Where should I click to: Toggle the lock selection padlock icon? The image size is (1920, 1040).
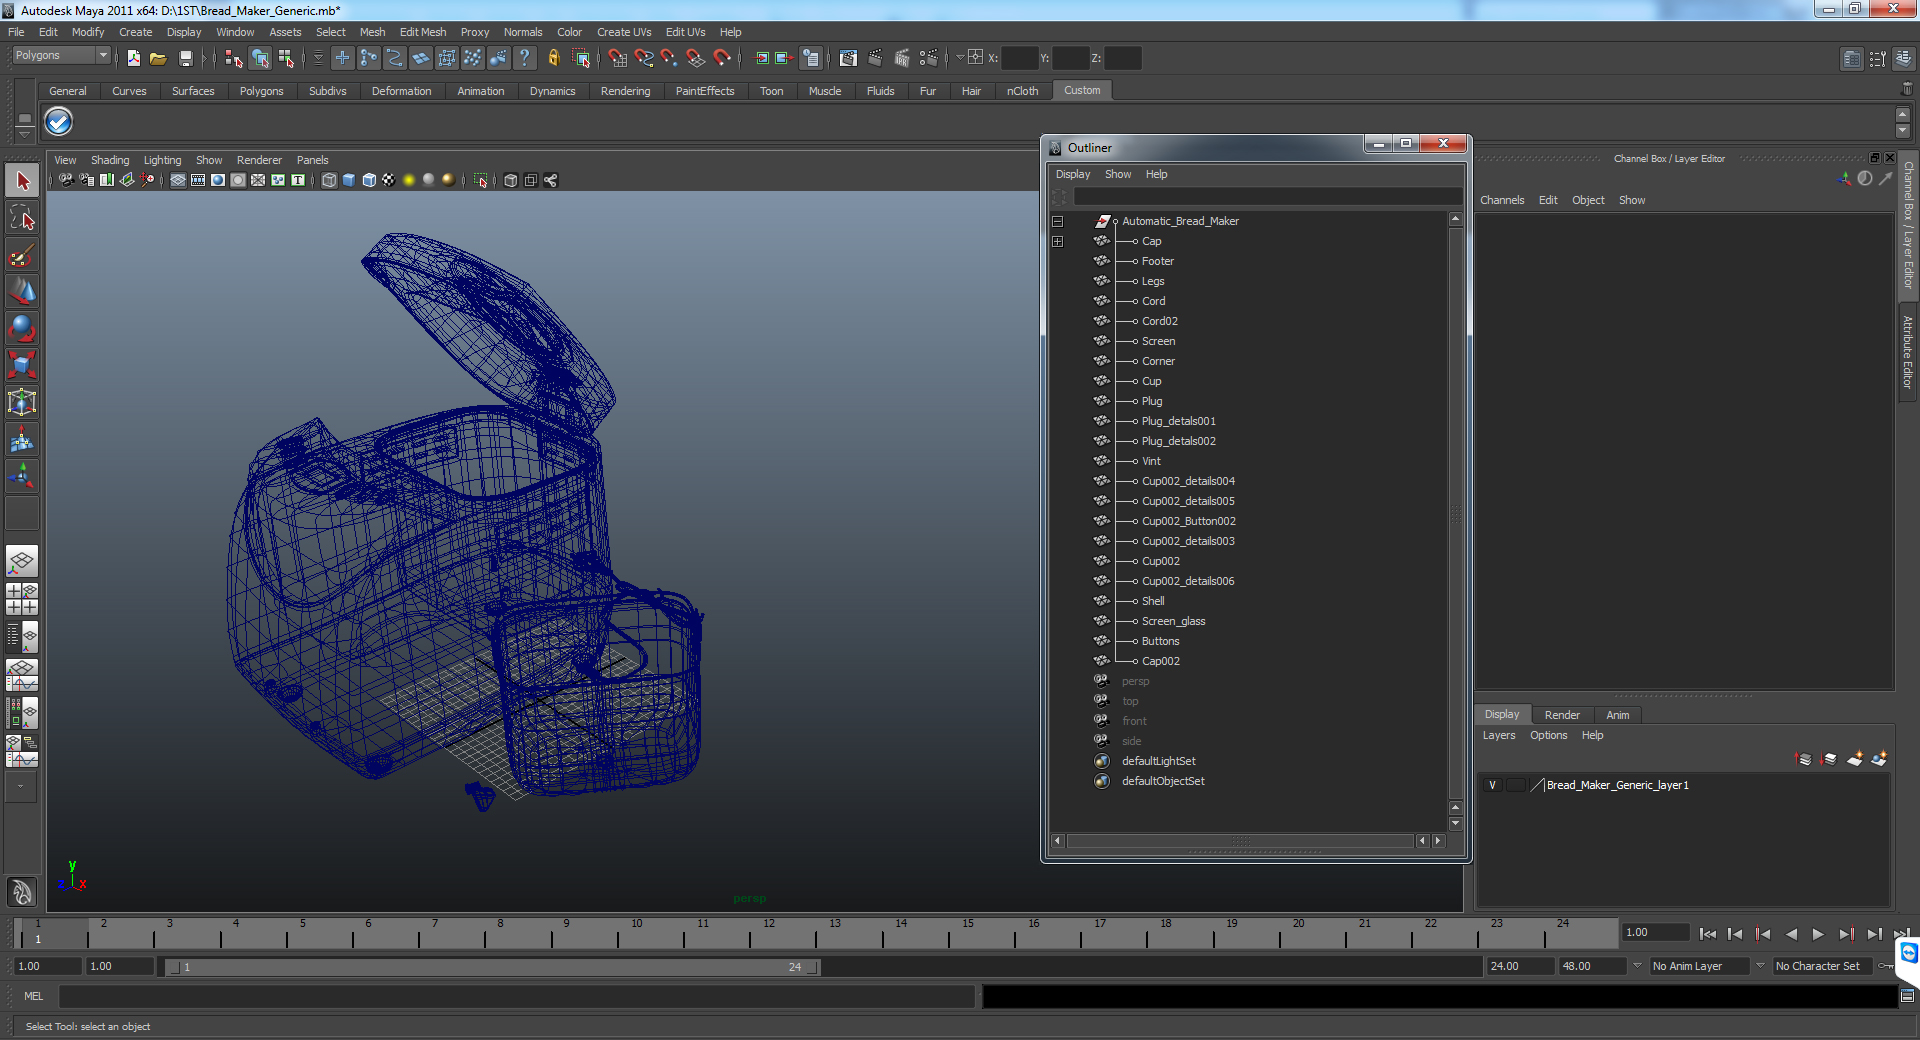coord(553,58)
